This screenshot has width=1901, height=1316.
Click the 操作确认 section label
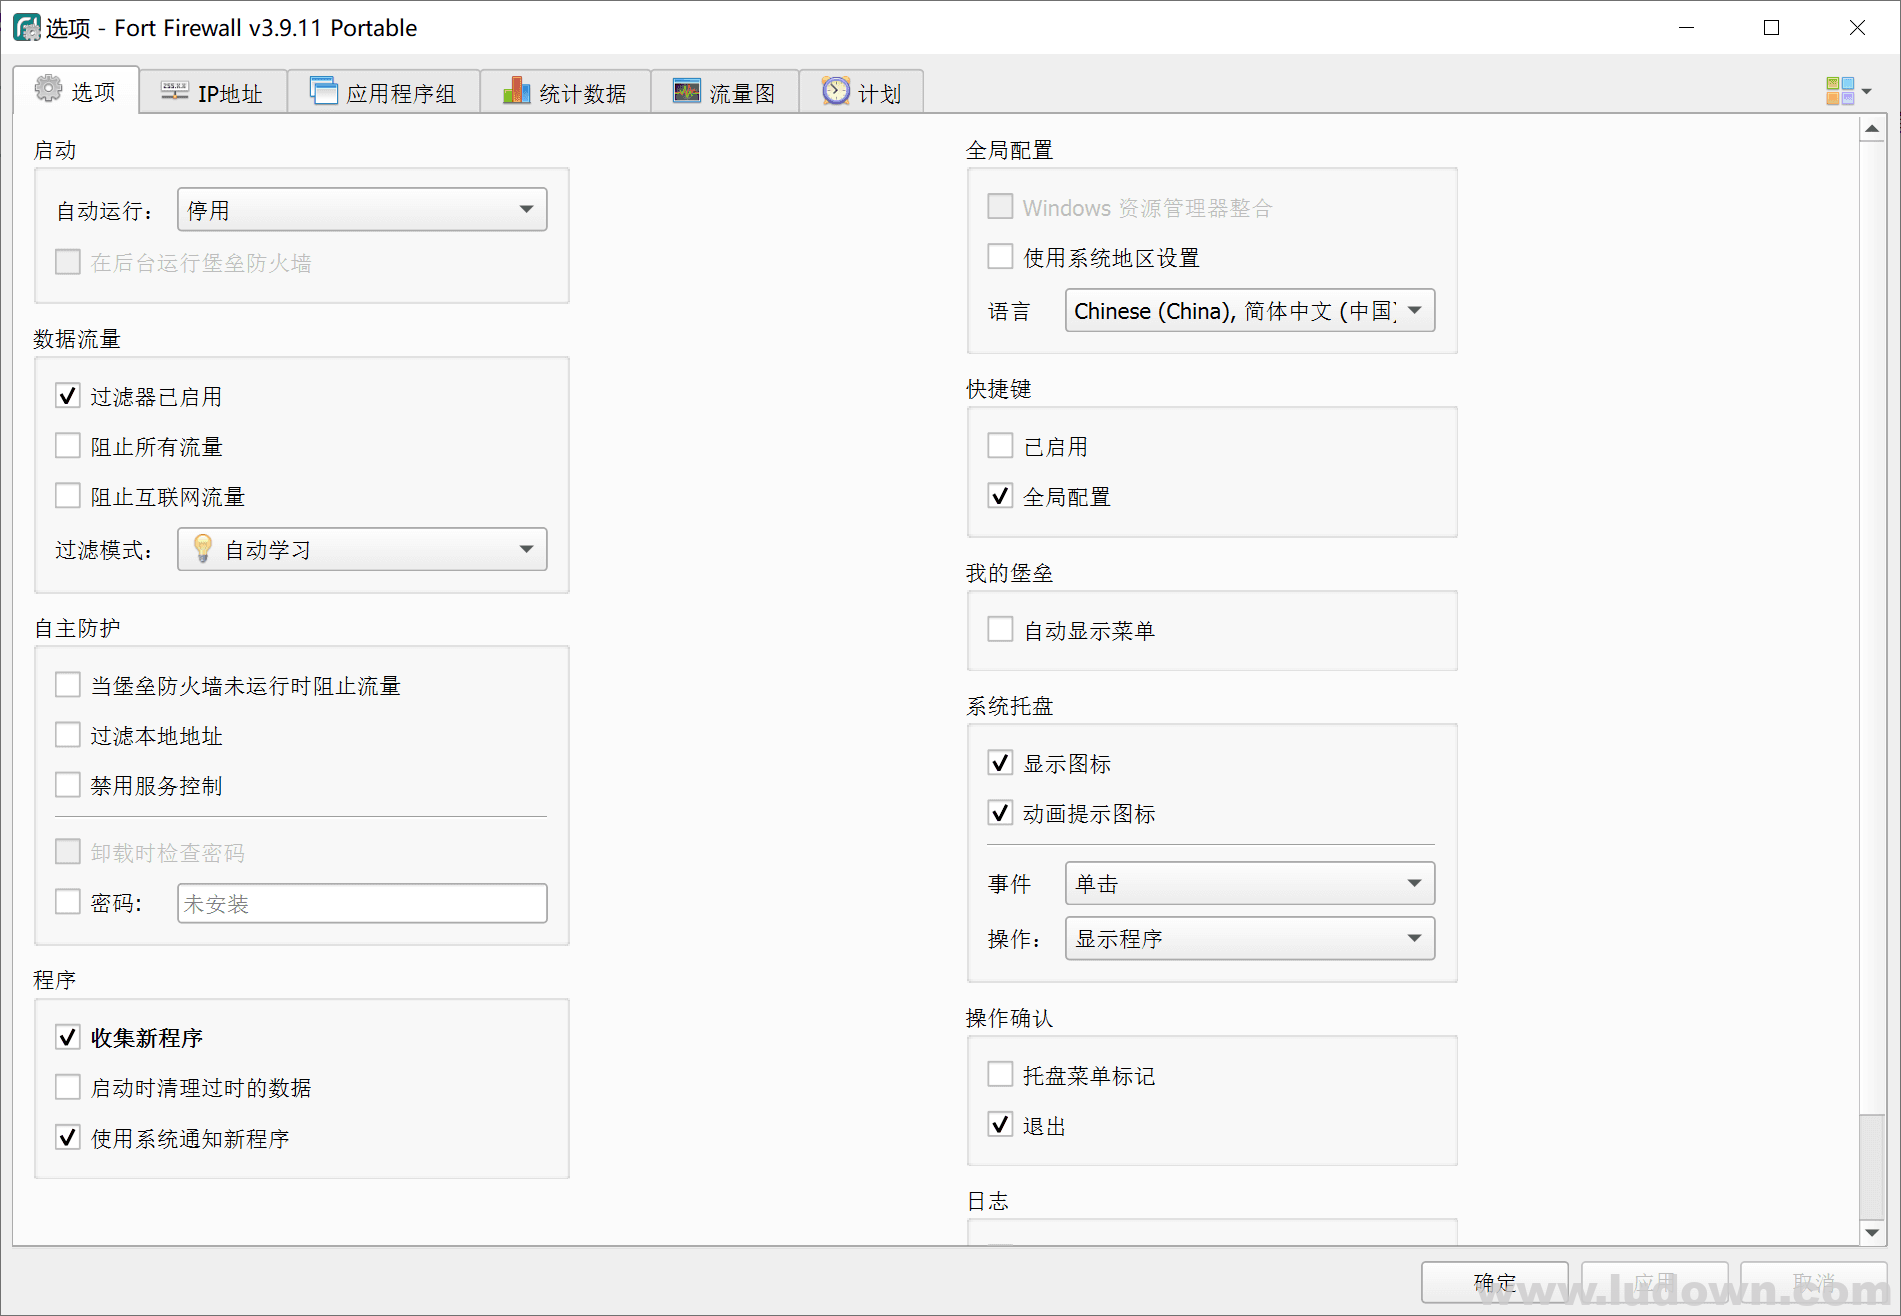tap(1009, 1018)
